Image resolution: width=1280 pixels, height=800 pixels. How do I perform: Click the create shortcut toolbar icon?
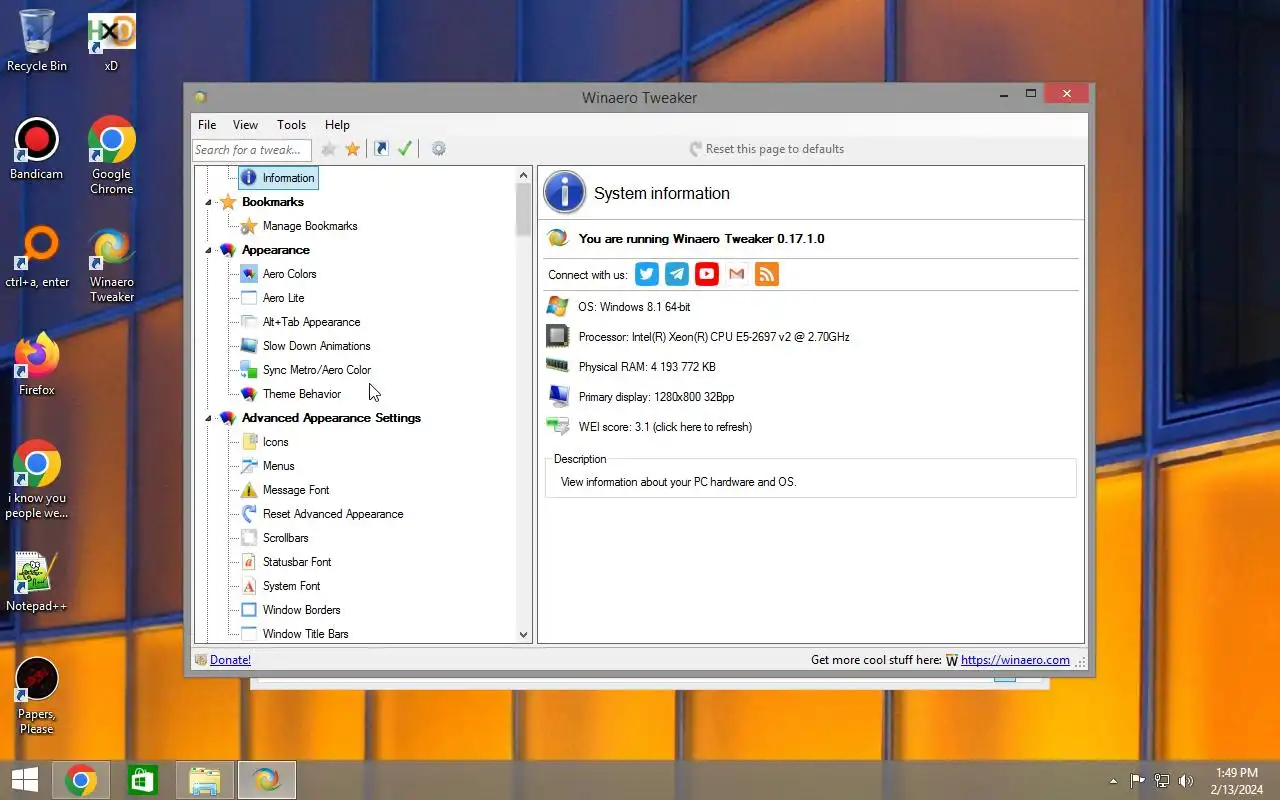click(x=381, y=149)
